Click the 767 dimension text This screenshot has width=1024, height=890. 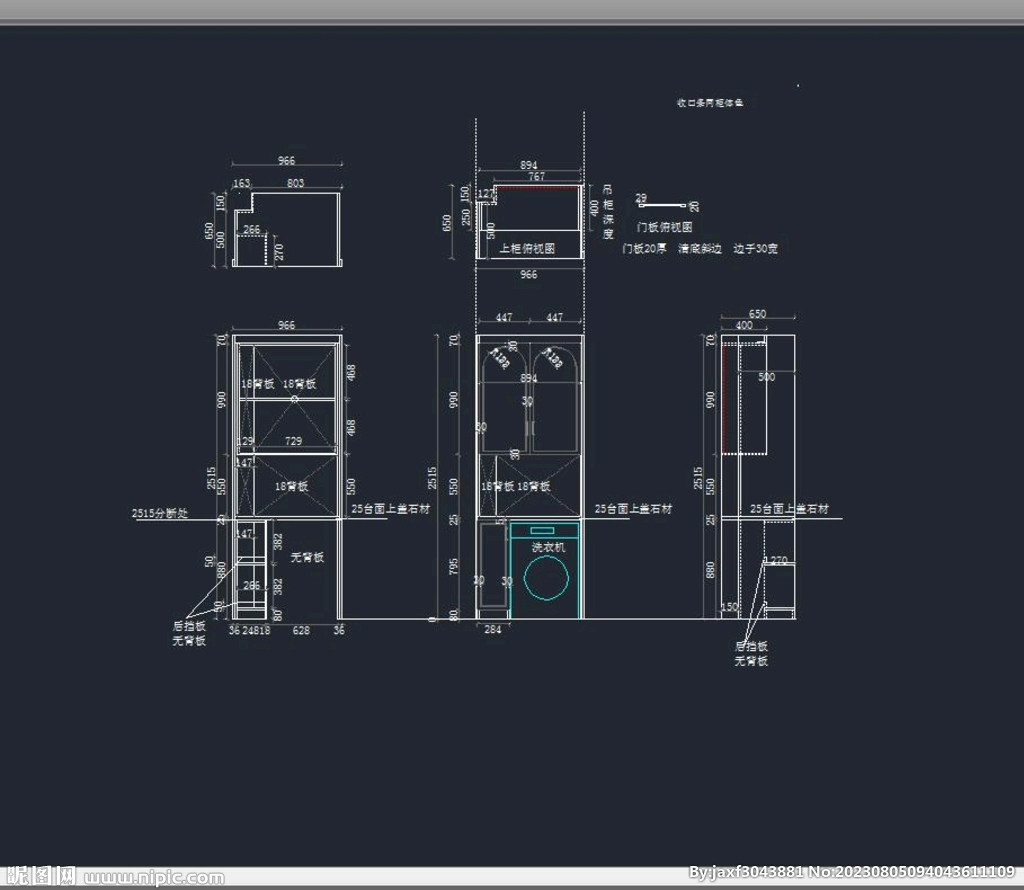(x=536, y=176)
